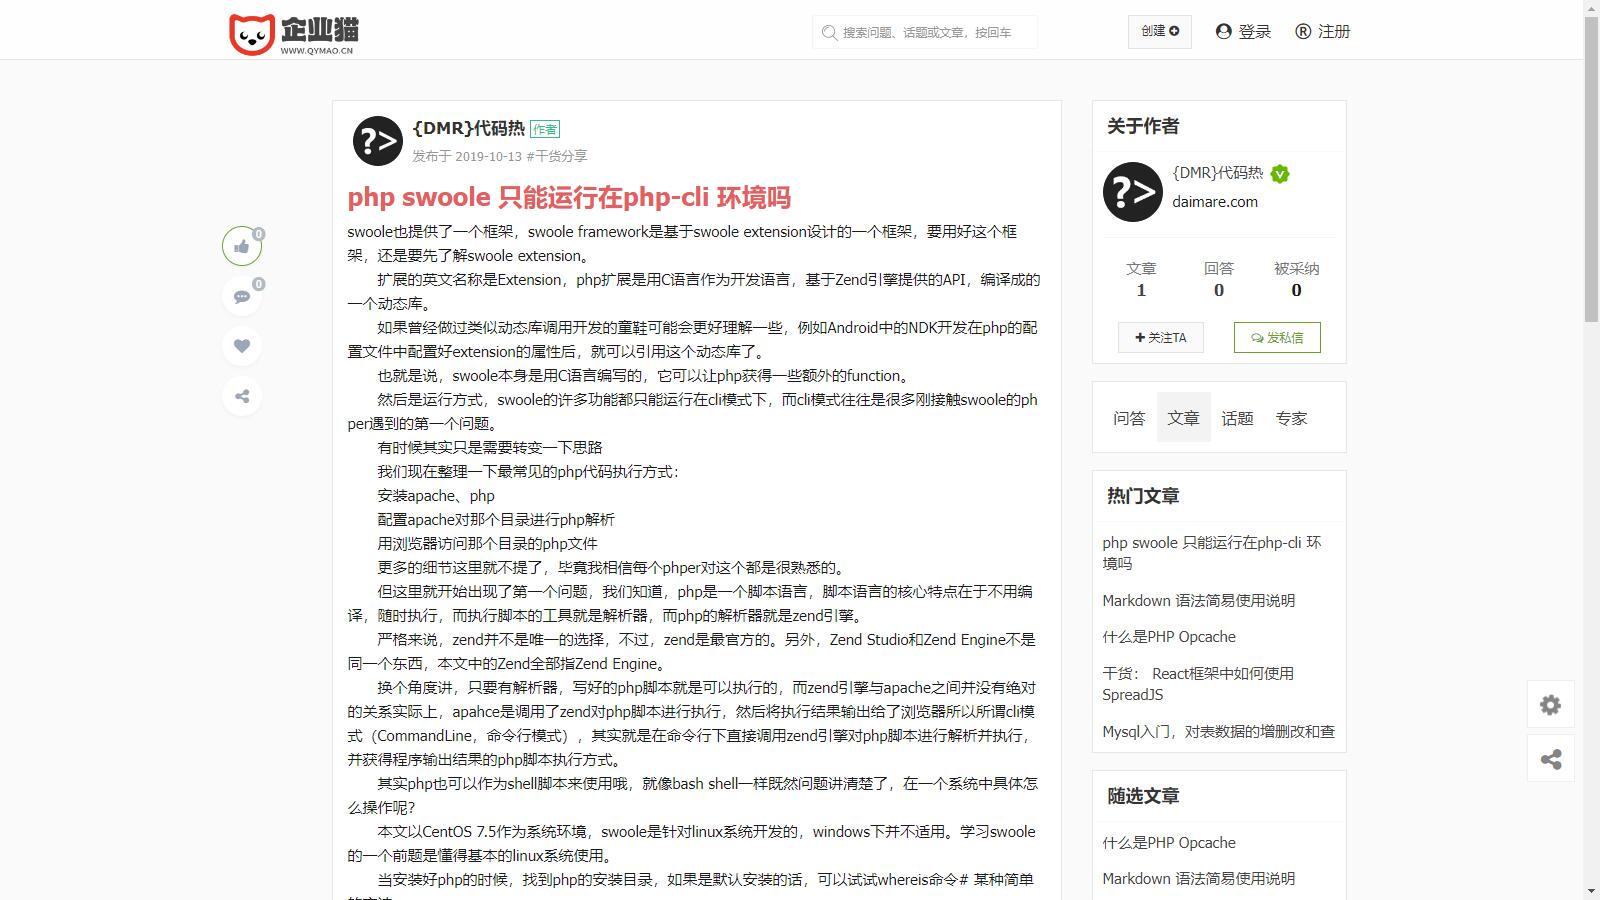Favorite the article with heart icon
Screen dimensions: 1600x900
242,346
